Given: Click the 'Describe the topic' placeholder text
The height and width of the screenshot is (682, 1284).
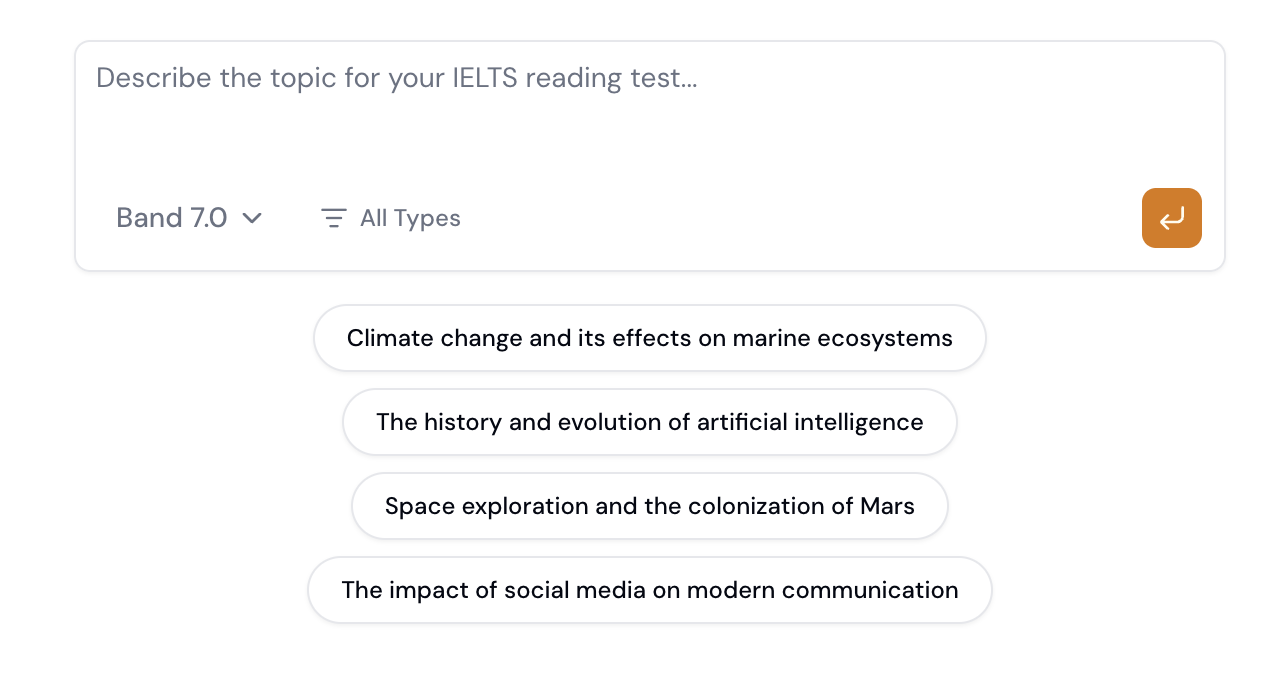Looking at the screenshot, I should 396,78.
